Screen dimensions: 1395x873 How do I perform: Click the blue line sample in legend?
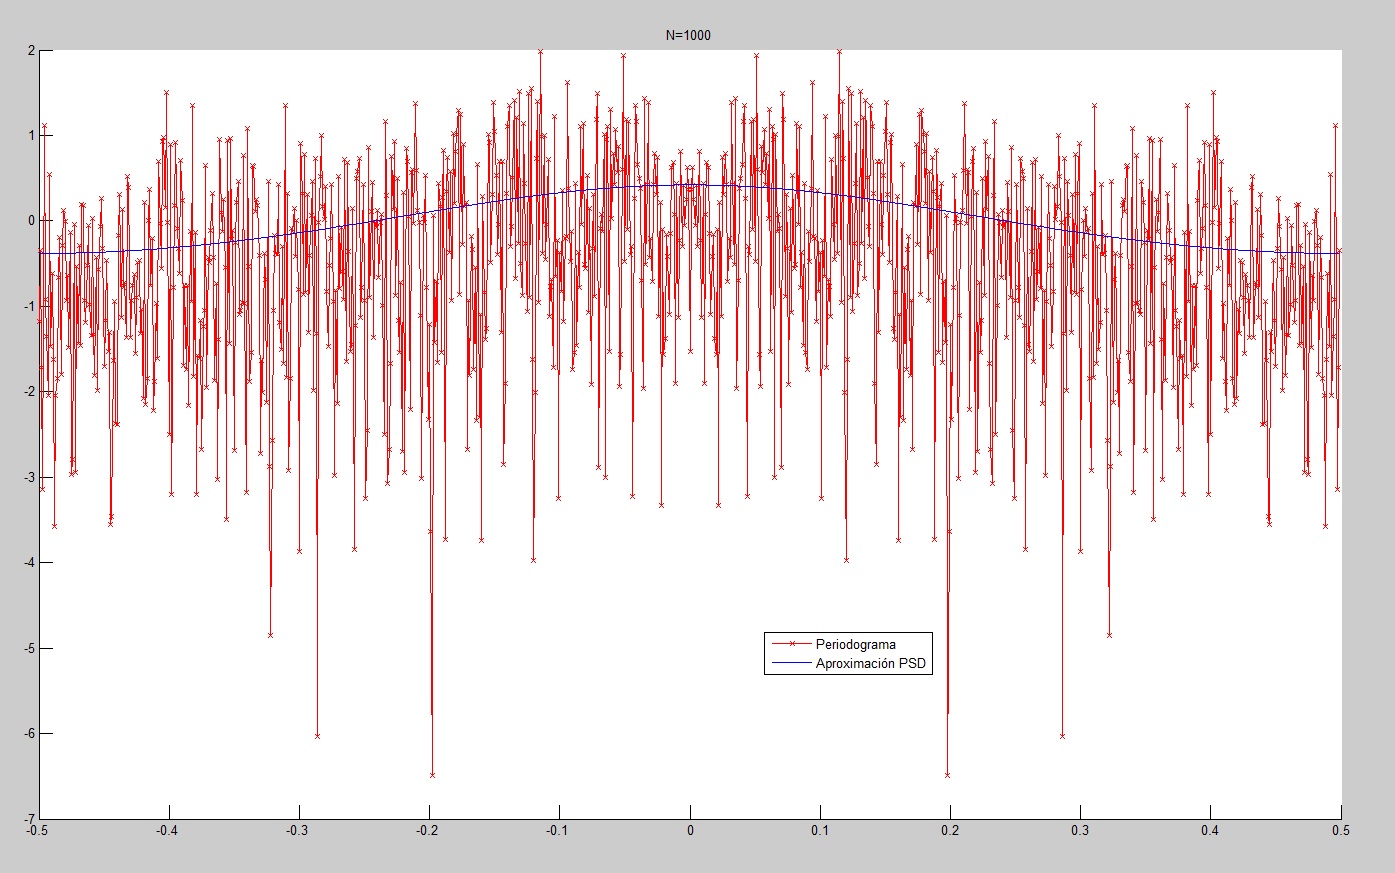[790, 663]
